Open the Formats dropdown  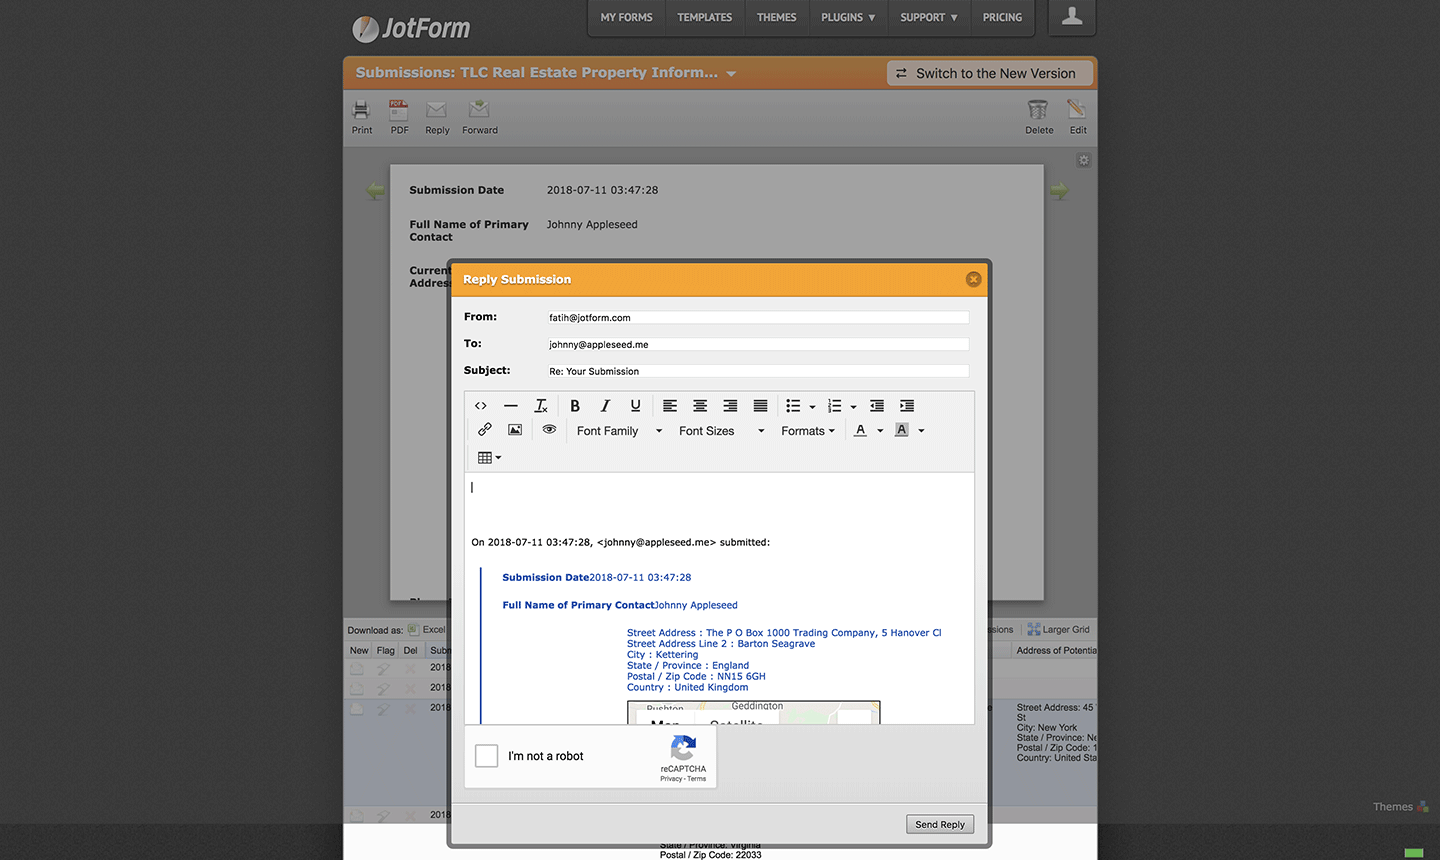coord(808,431)
